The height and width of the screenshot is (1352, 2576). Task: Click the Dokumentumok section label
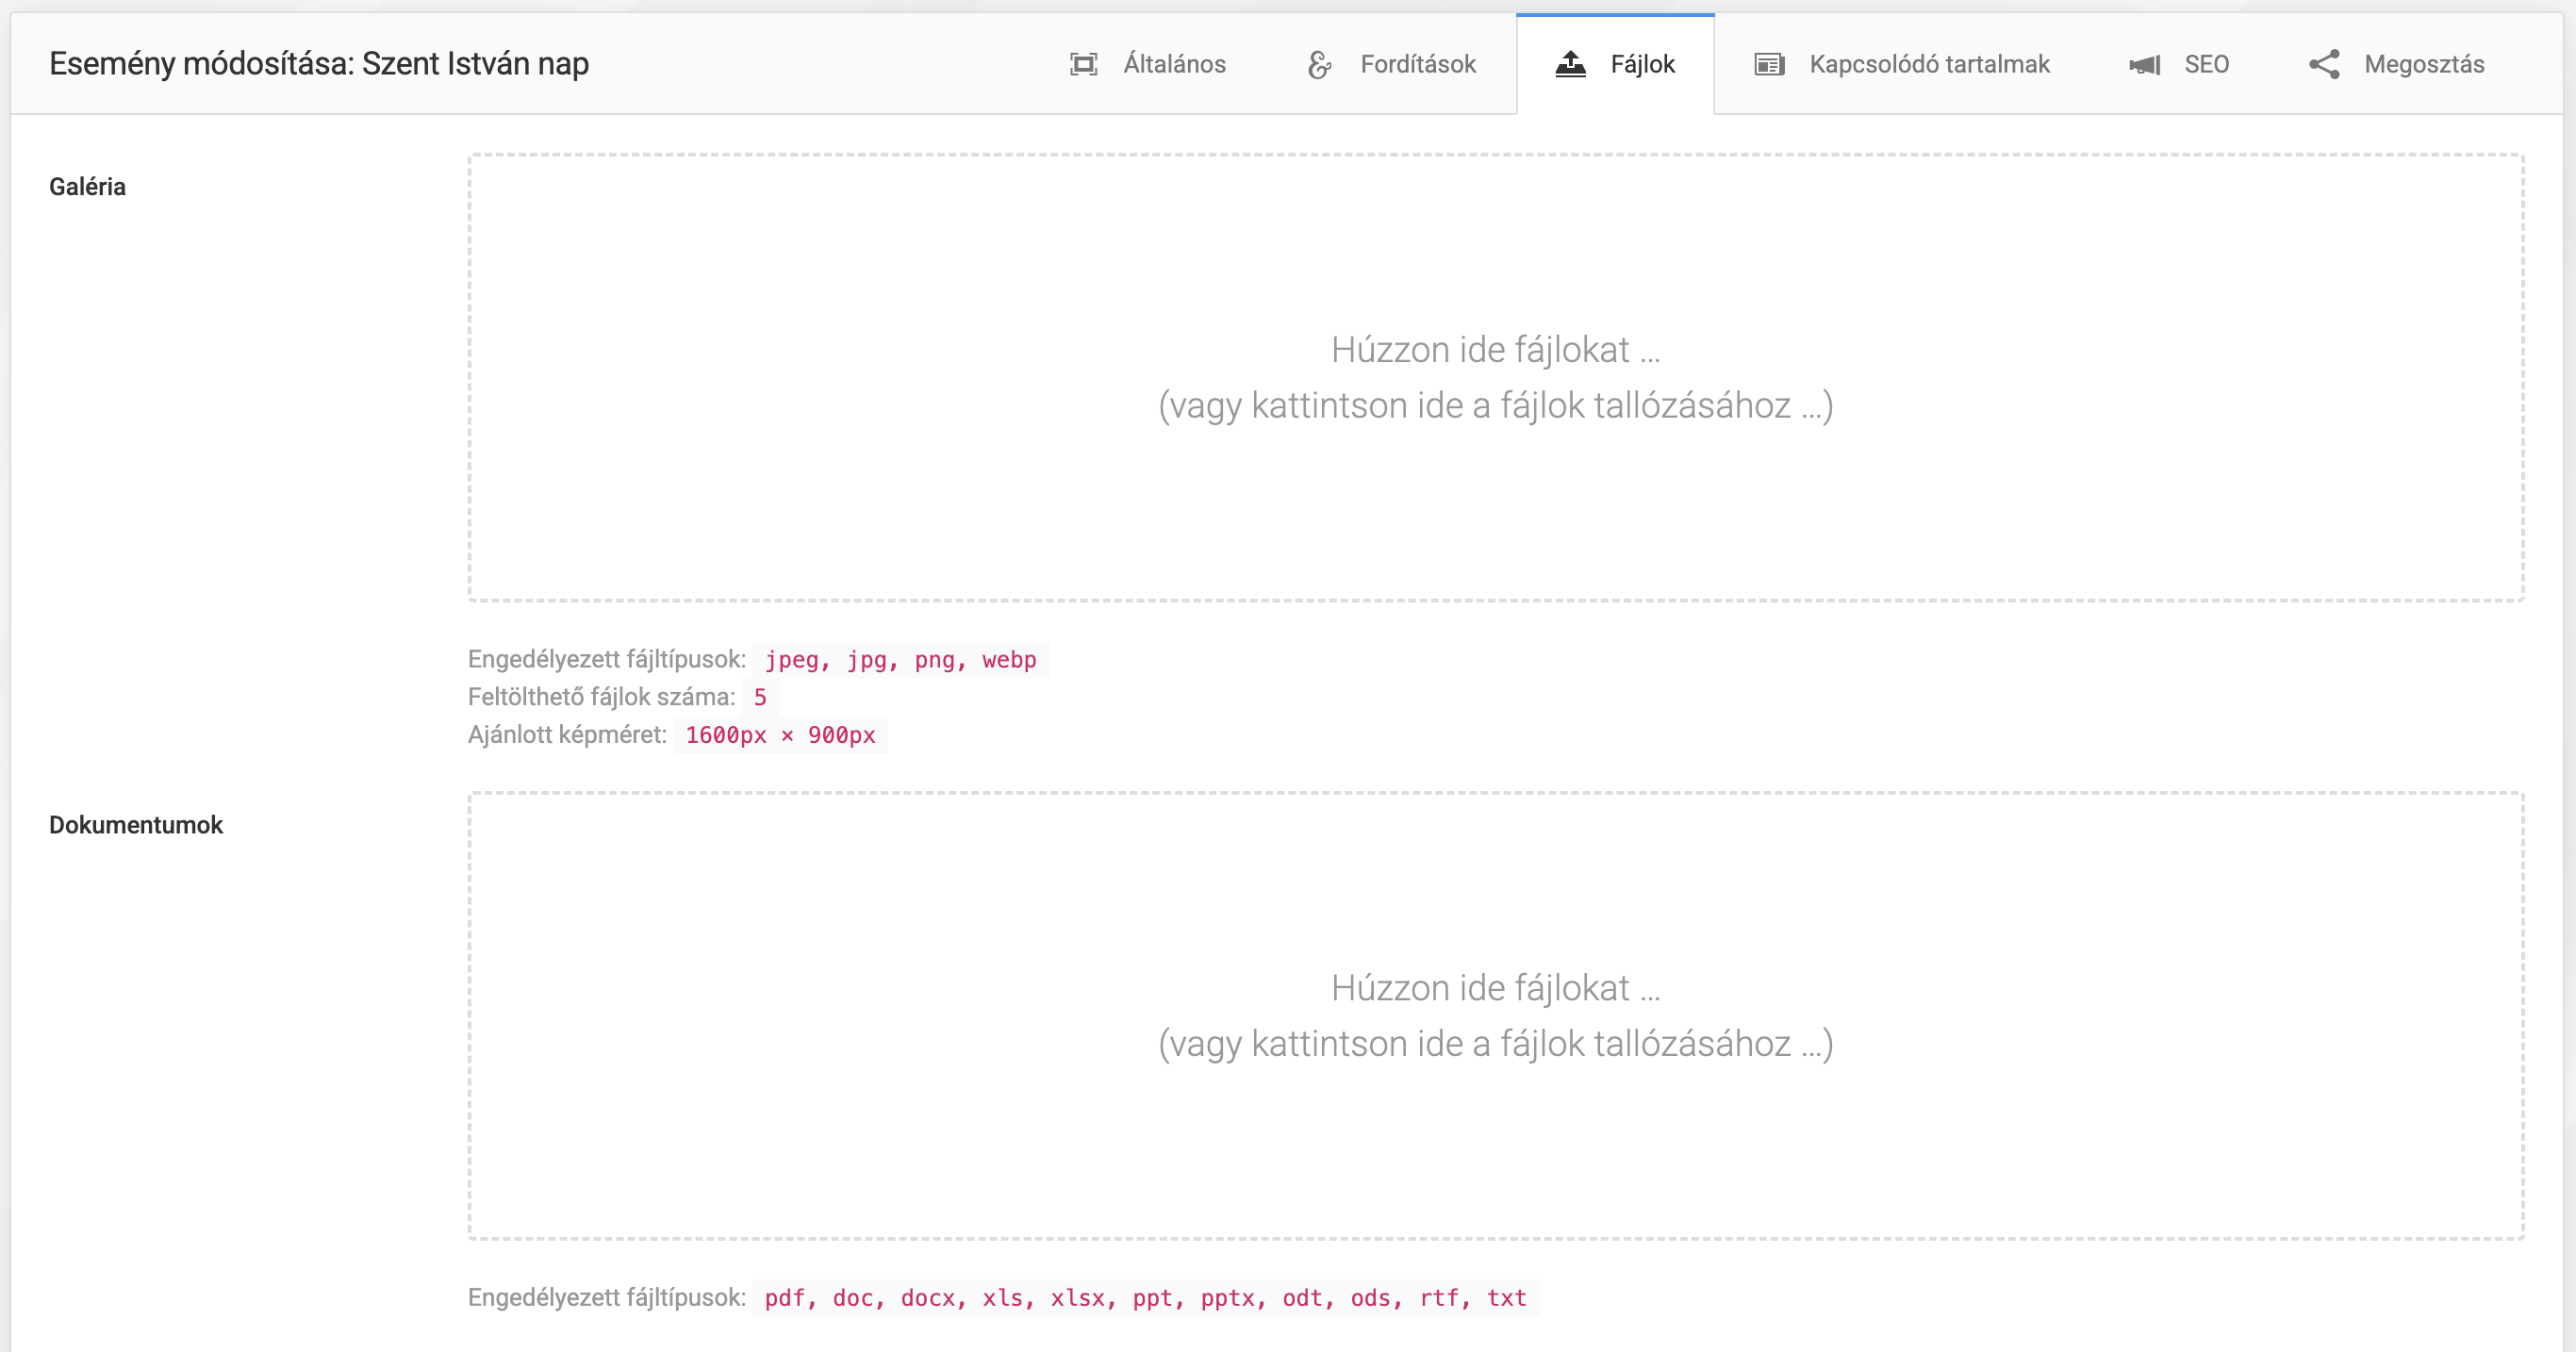tap(136, 825)
